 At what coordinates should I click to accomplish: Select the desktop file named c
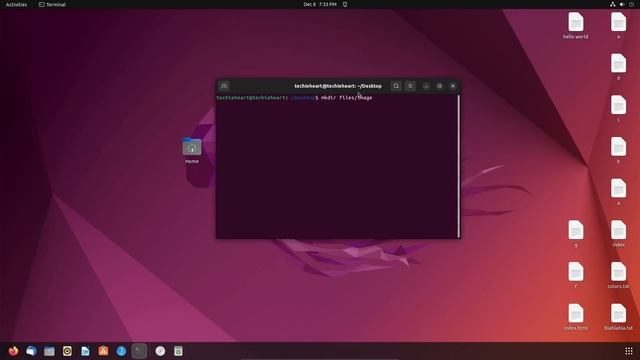[618, 109]
